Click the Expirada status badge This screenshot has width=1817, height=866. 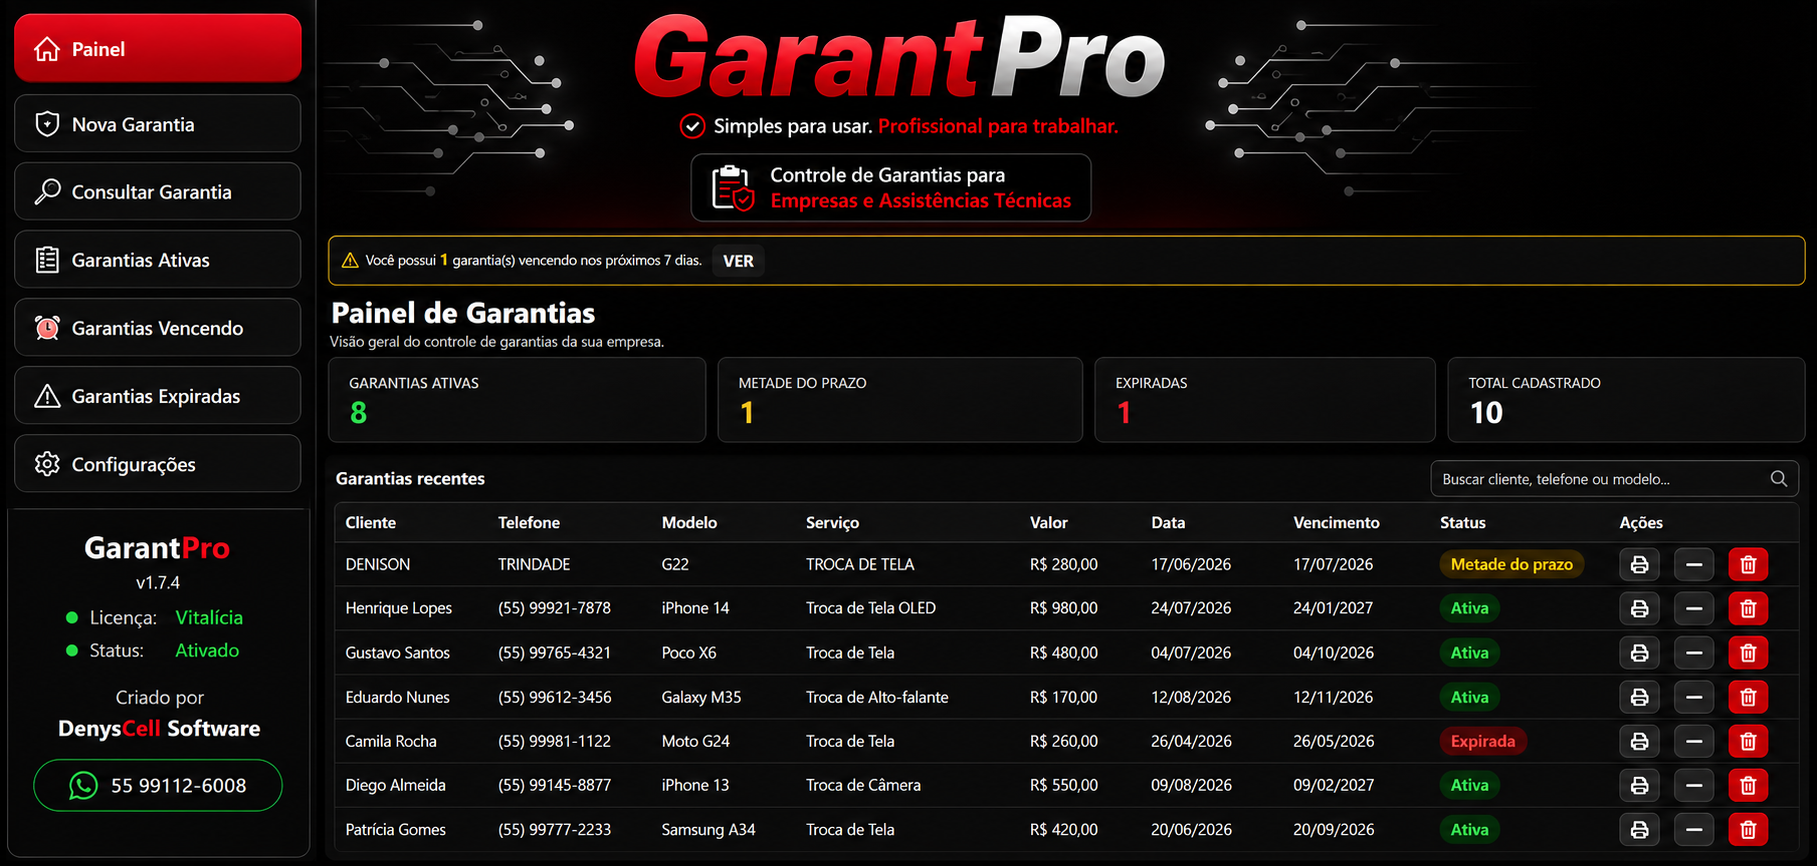point(1482,741)
